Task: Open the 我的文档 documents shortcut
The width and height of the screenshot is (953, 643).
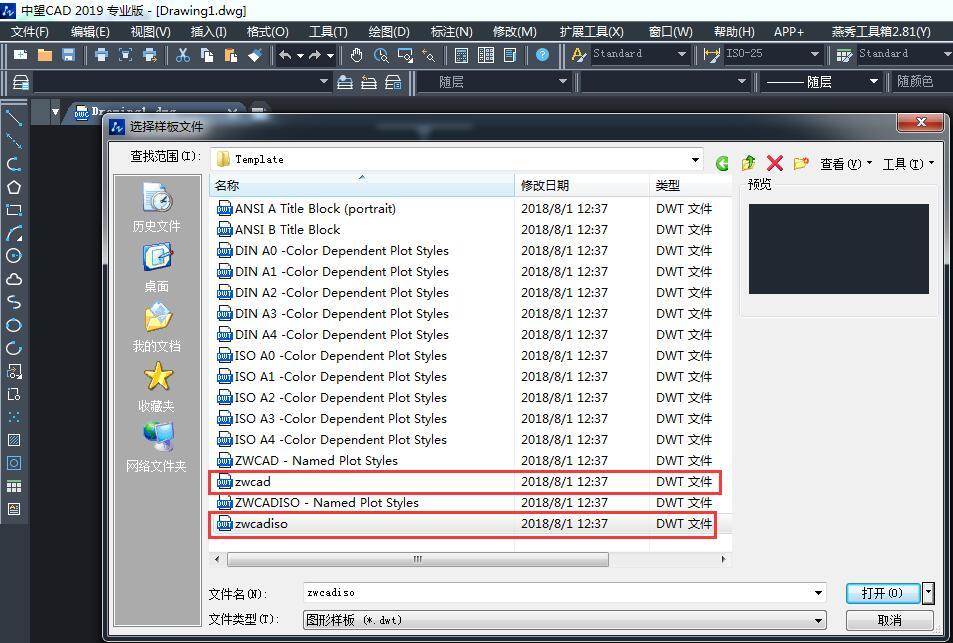Action: click(156, 328)
